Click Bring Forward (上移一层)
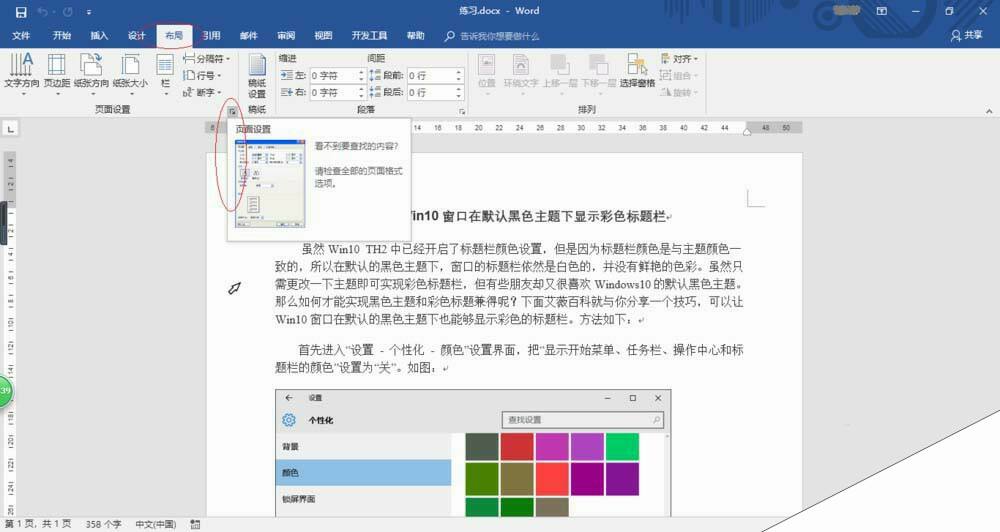 [x=560, y=74]
